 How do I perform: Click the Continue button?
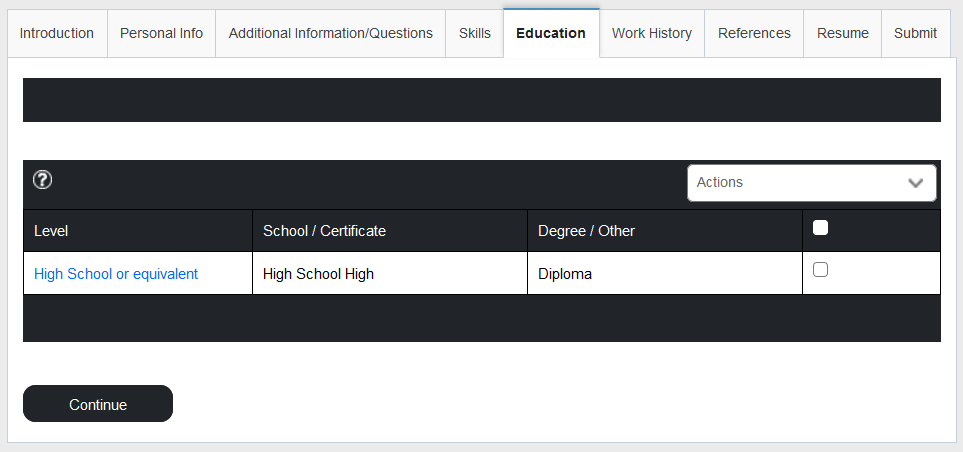(98, 403)
